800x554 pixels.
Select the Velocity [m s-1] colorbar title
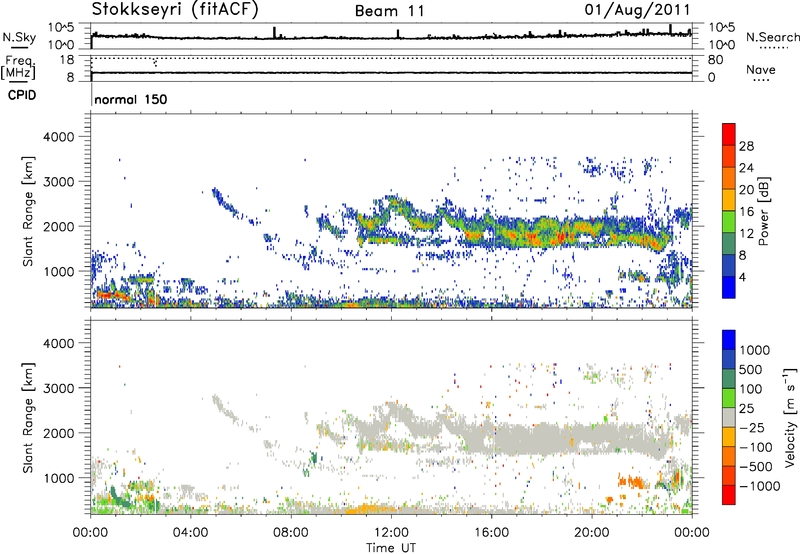[x=790, y=418]
